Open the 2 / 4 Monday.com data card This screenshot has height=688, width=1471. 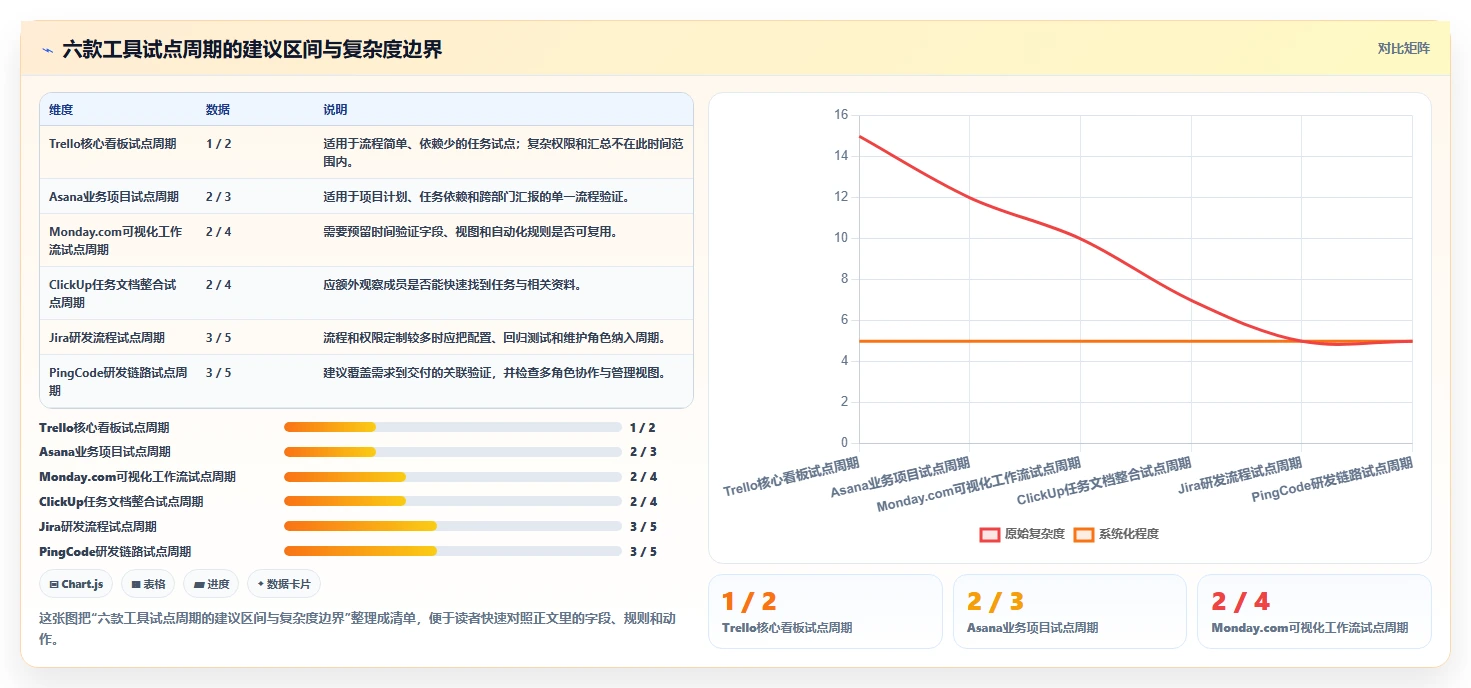point(1314,611)
